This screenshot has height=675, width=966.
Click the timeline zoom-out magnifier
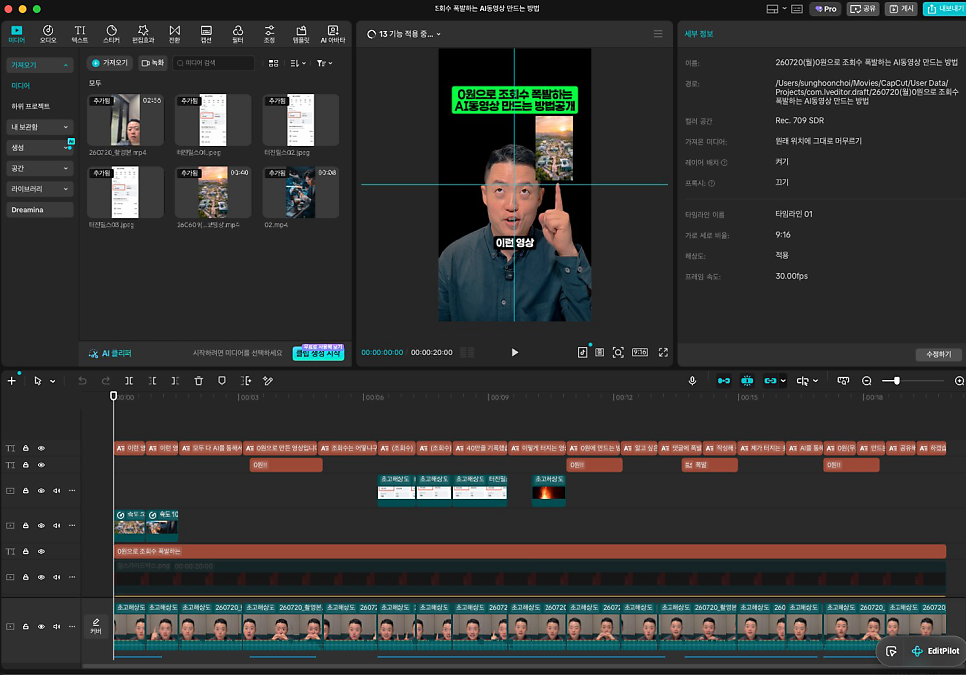866,381
